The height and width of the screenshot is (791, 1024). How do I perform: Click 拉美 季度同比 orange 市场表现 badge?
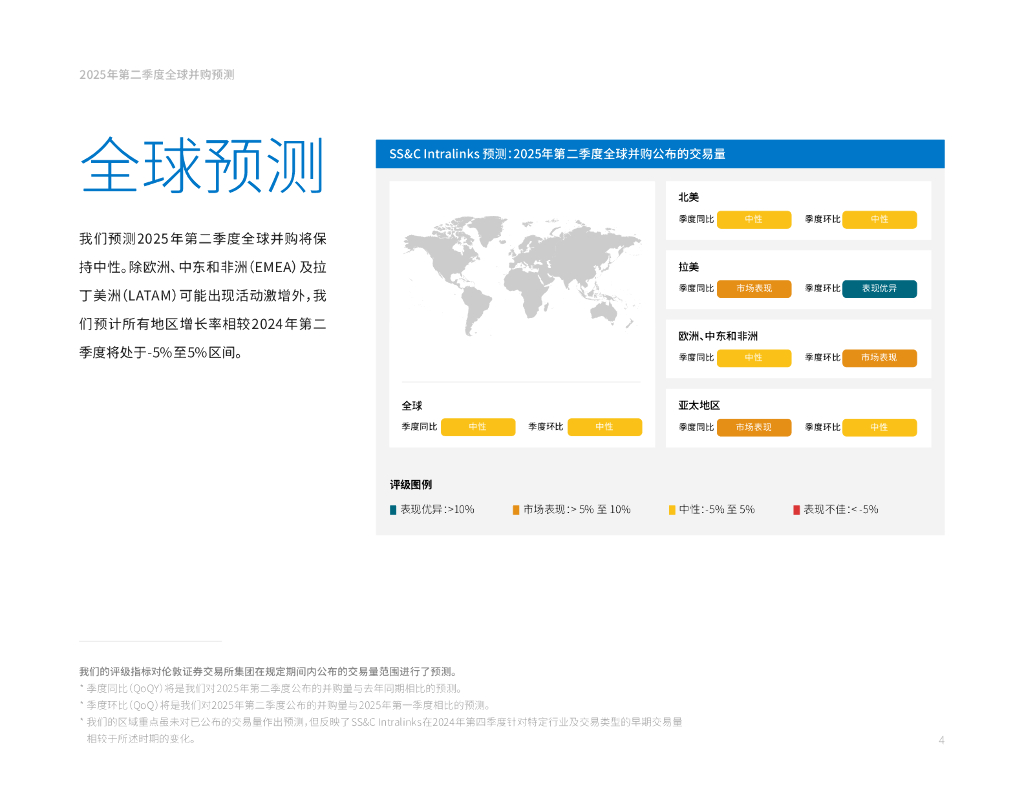pos(754,288)
